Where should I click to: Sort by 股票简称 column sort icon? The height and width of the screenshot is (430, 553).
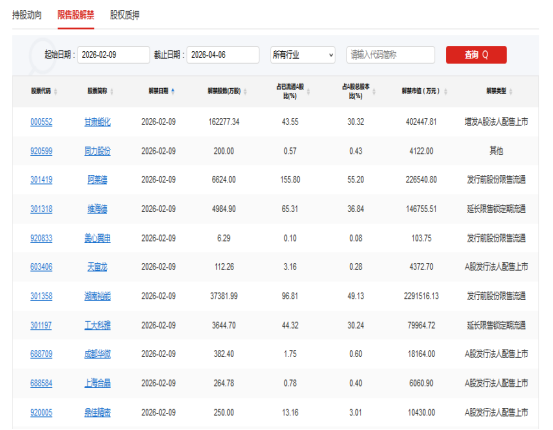(112, 92)
